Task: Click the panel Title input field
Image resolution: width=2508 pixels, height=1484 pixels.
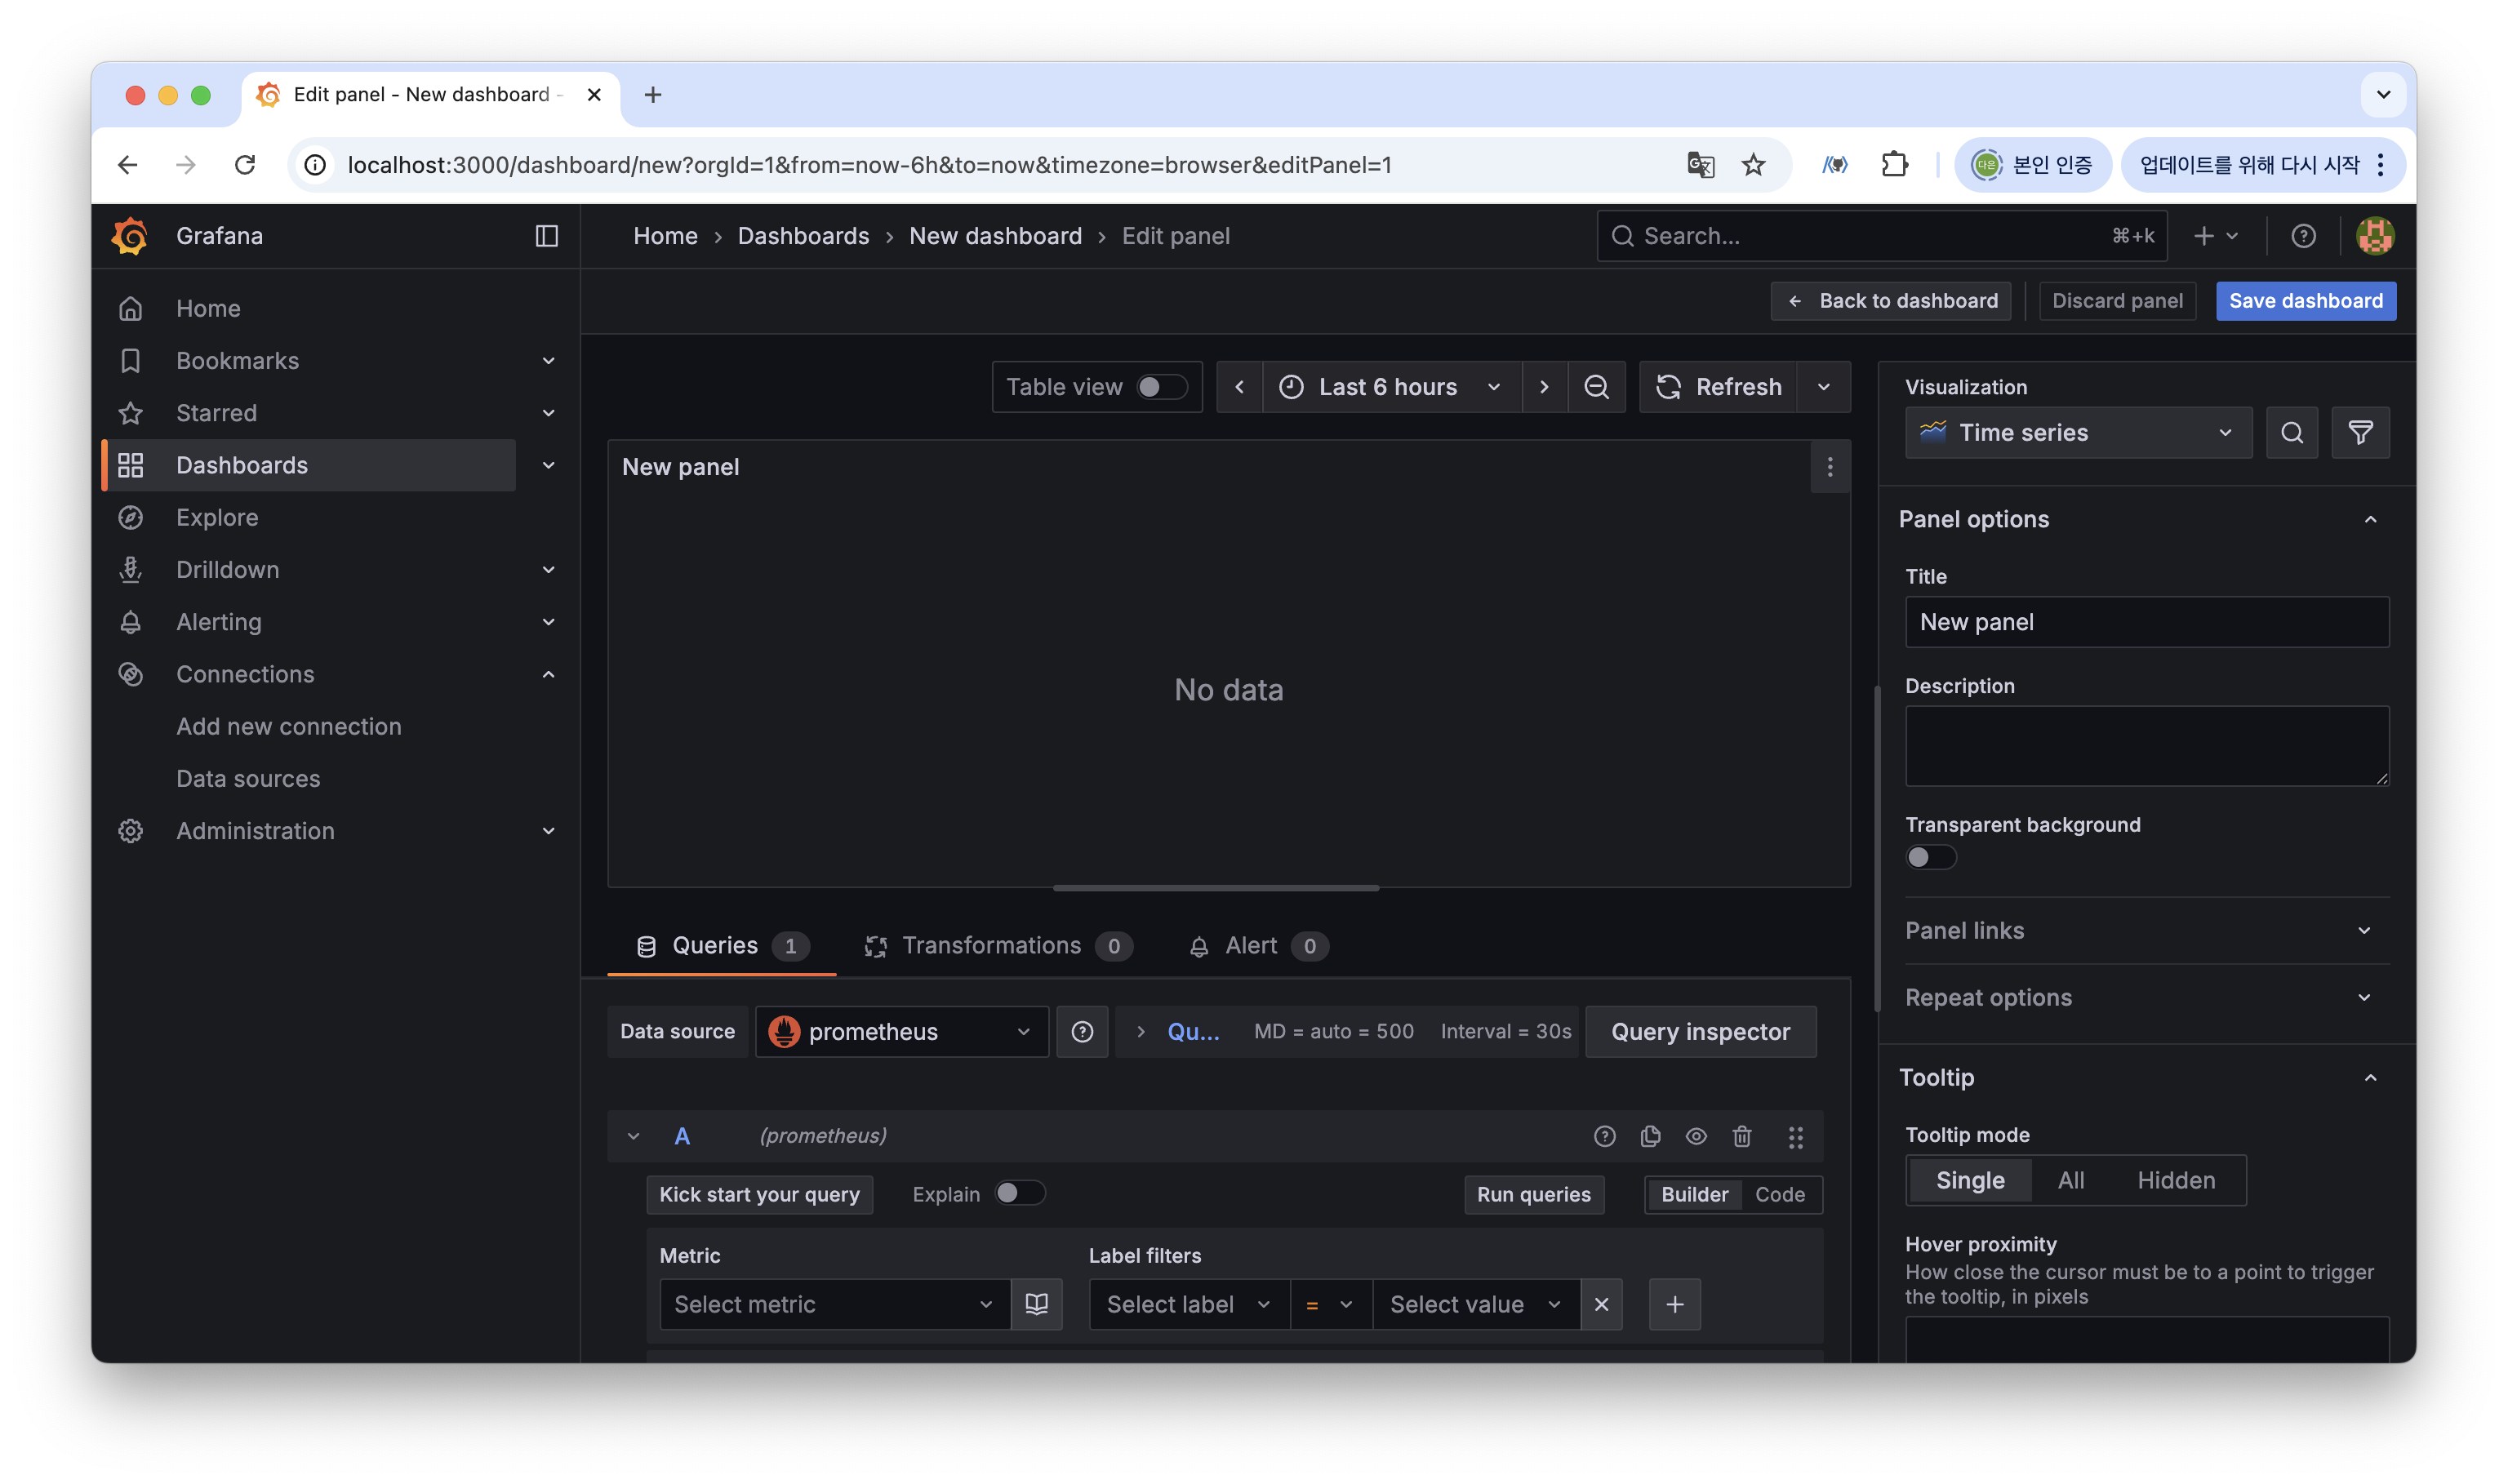Action: 2146,622
